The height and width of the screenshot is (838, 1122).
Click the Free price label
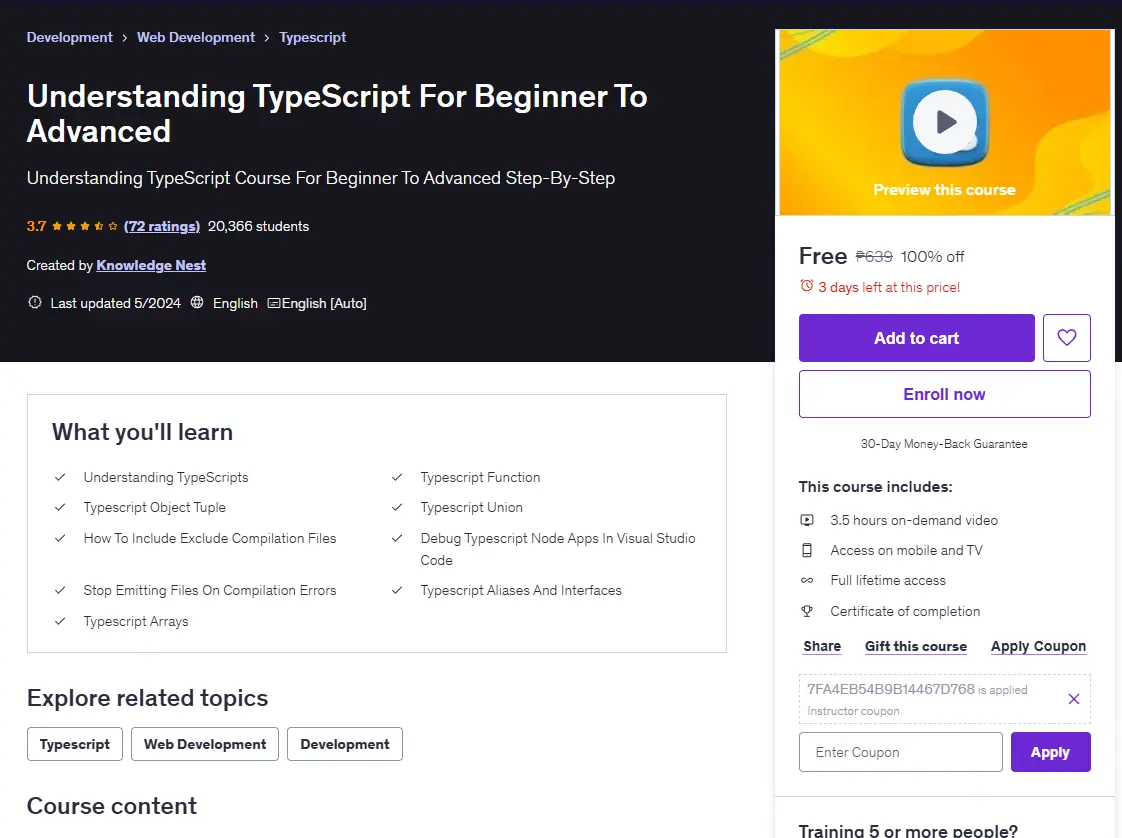click(823, 256)
